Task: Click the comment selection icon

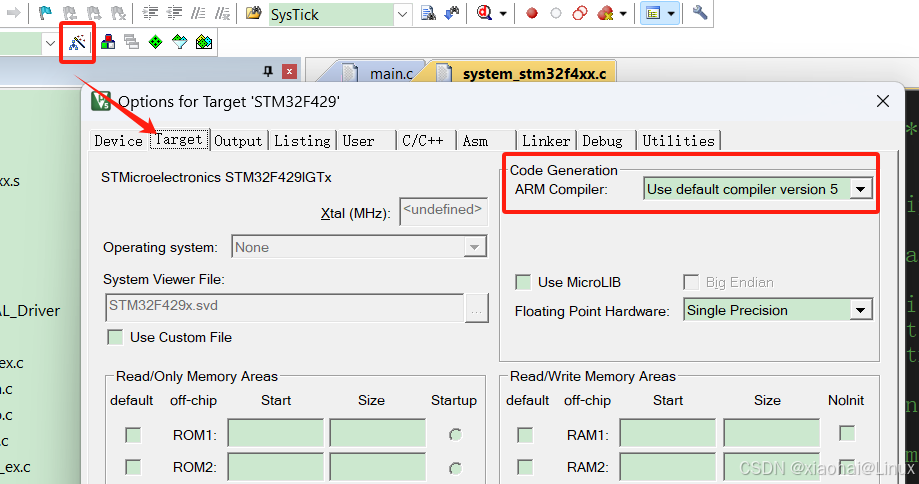Action: pyautogui.click(x=198, y=13)
